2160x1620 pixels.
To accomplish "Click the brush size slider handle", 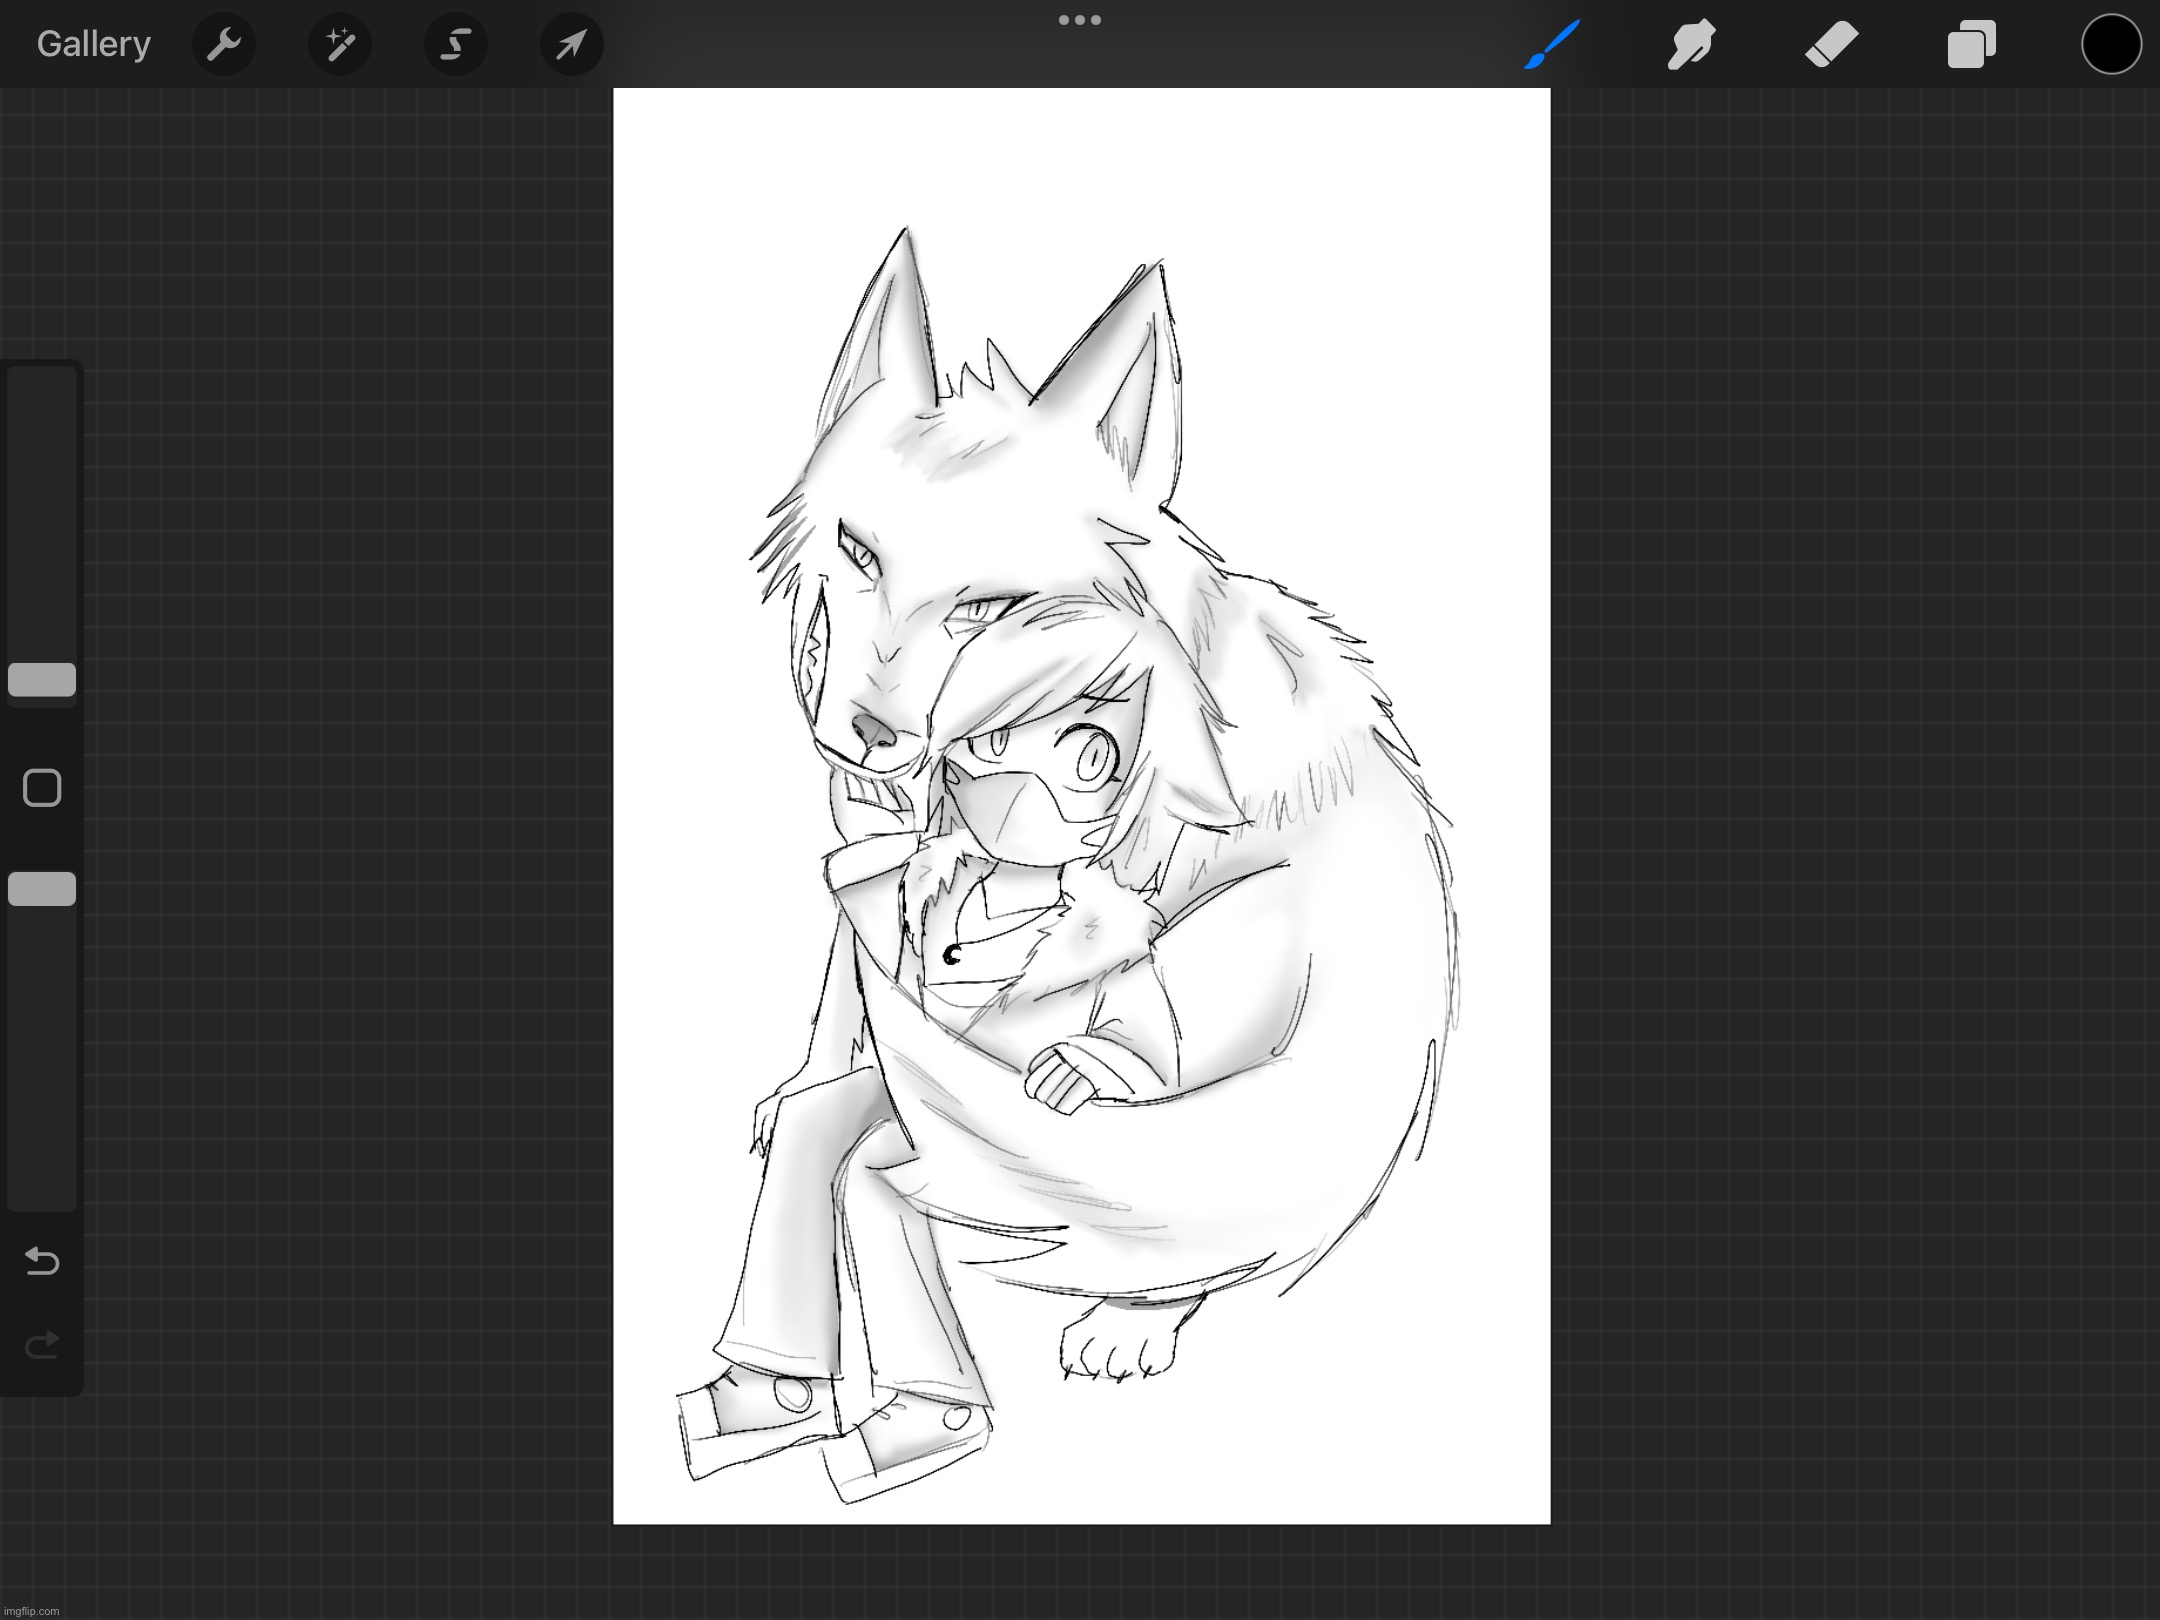I will click(42, 680).
